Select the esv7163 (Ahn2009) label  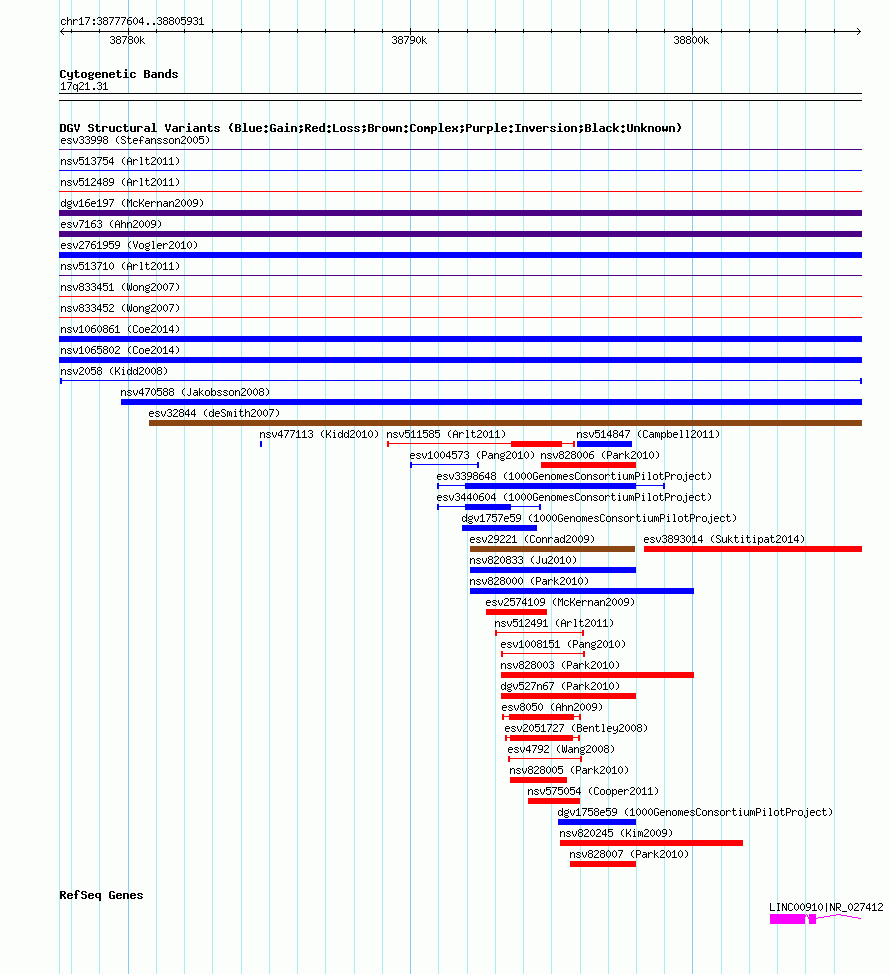tap(111, 224)
